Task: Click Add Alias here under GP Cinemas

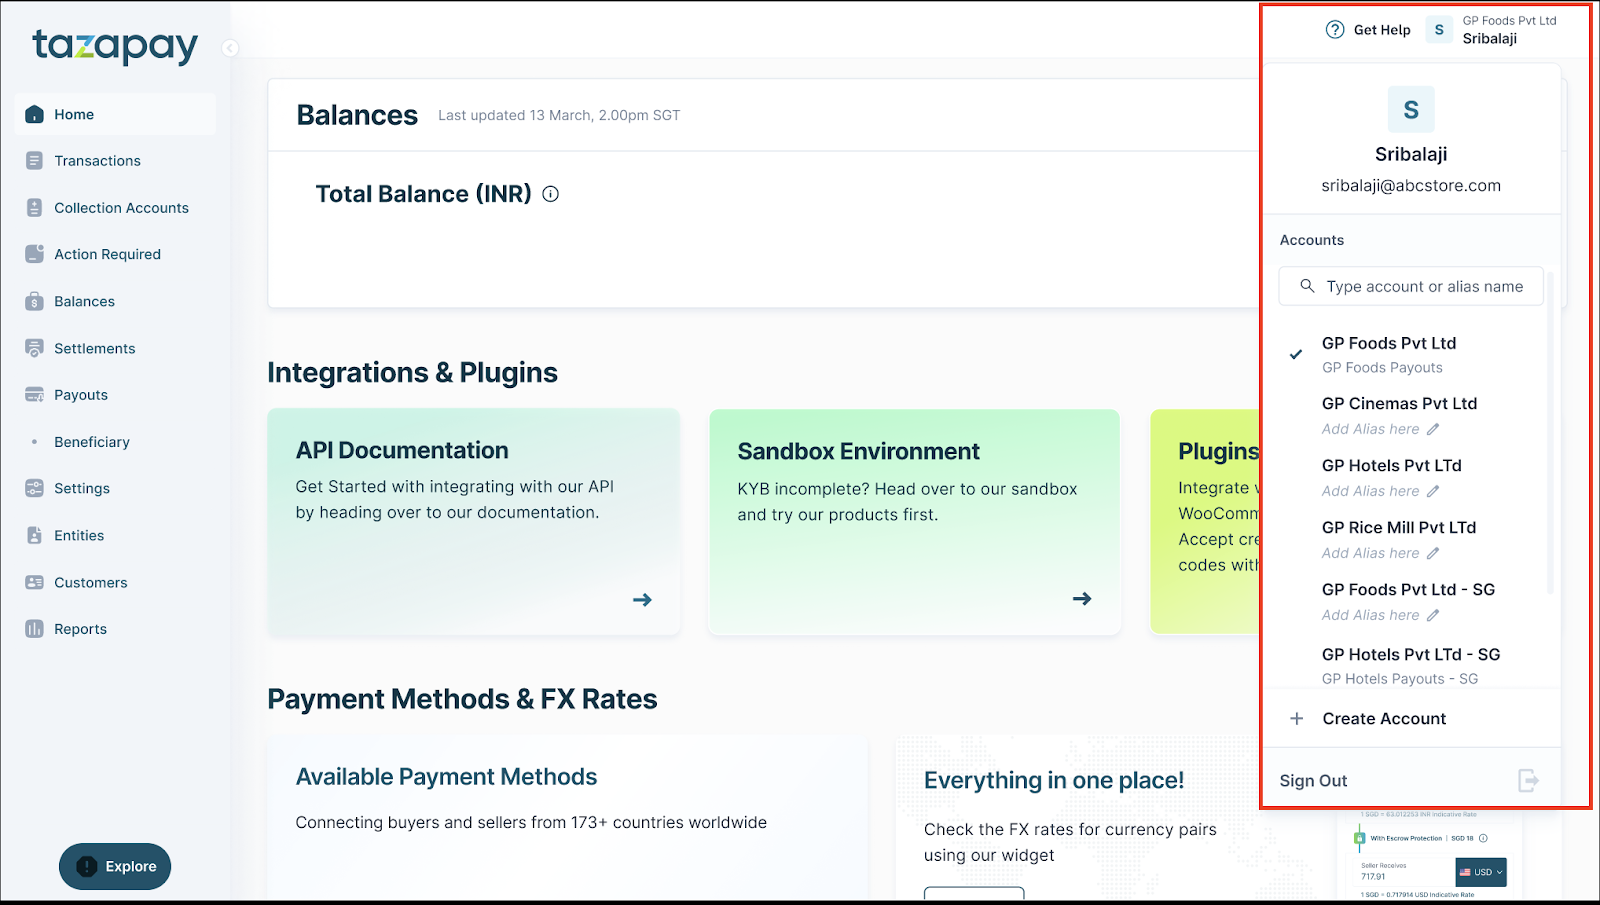Action: click(x=1370, y=429)
